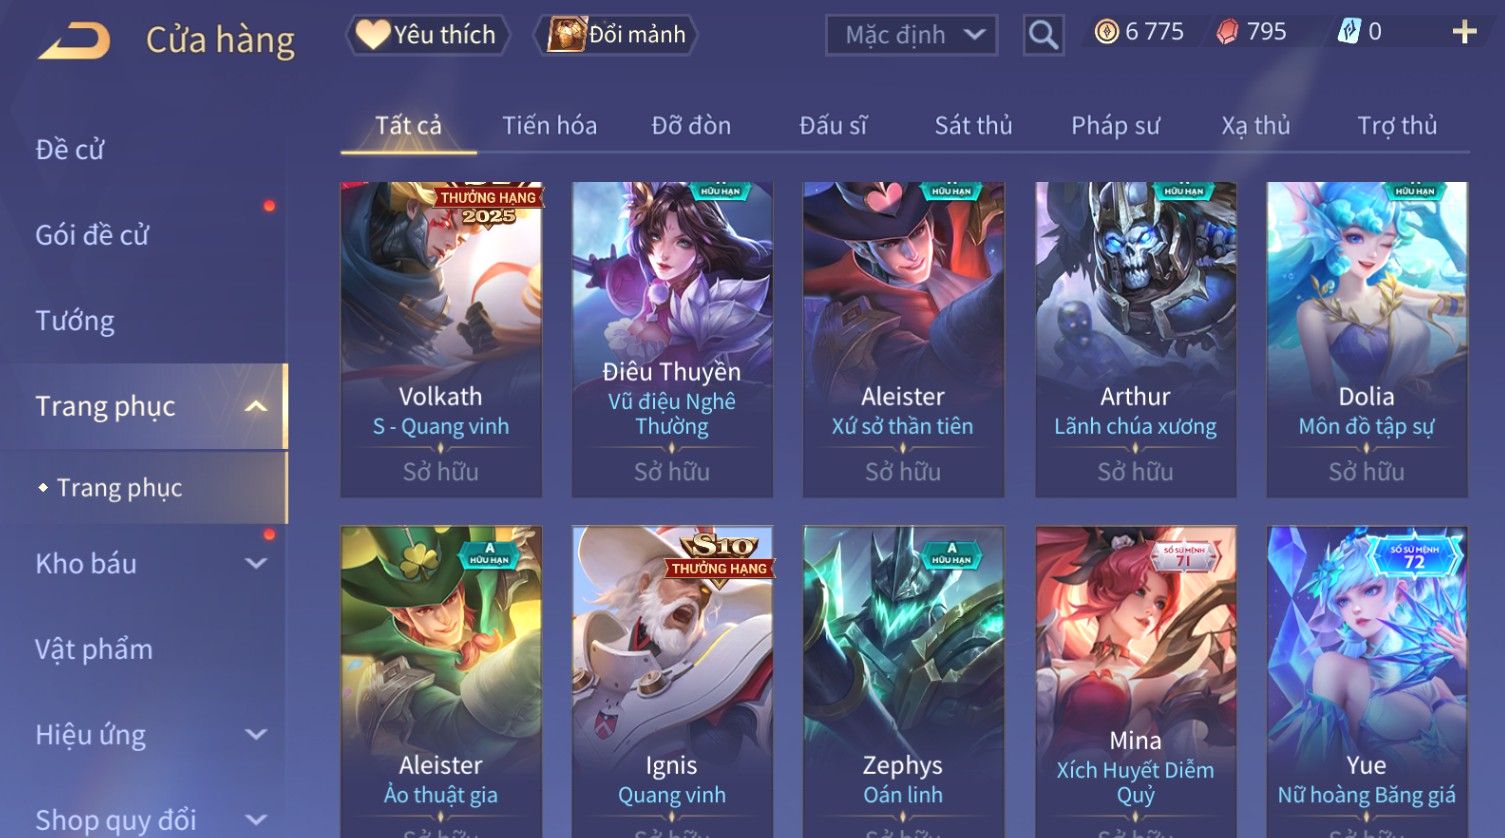This screenshot has height=838, width=1505.
Task: Open the Mặc định sort dropdown
Action: 912,35
